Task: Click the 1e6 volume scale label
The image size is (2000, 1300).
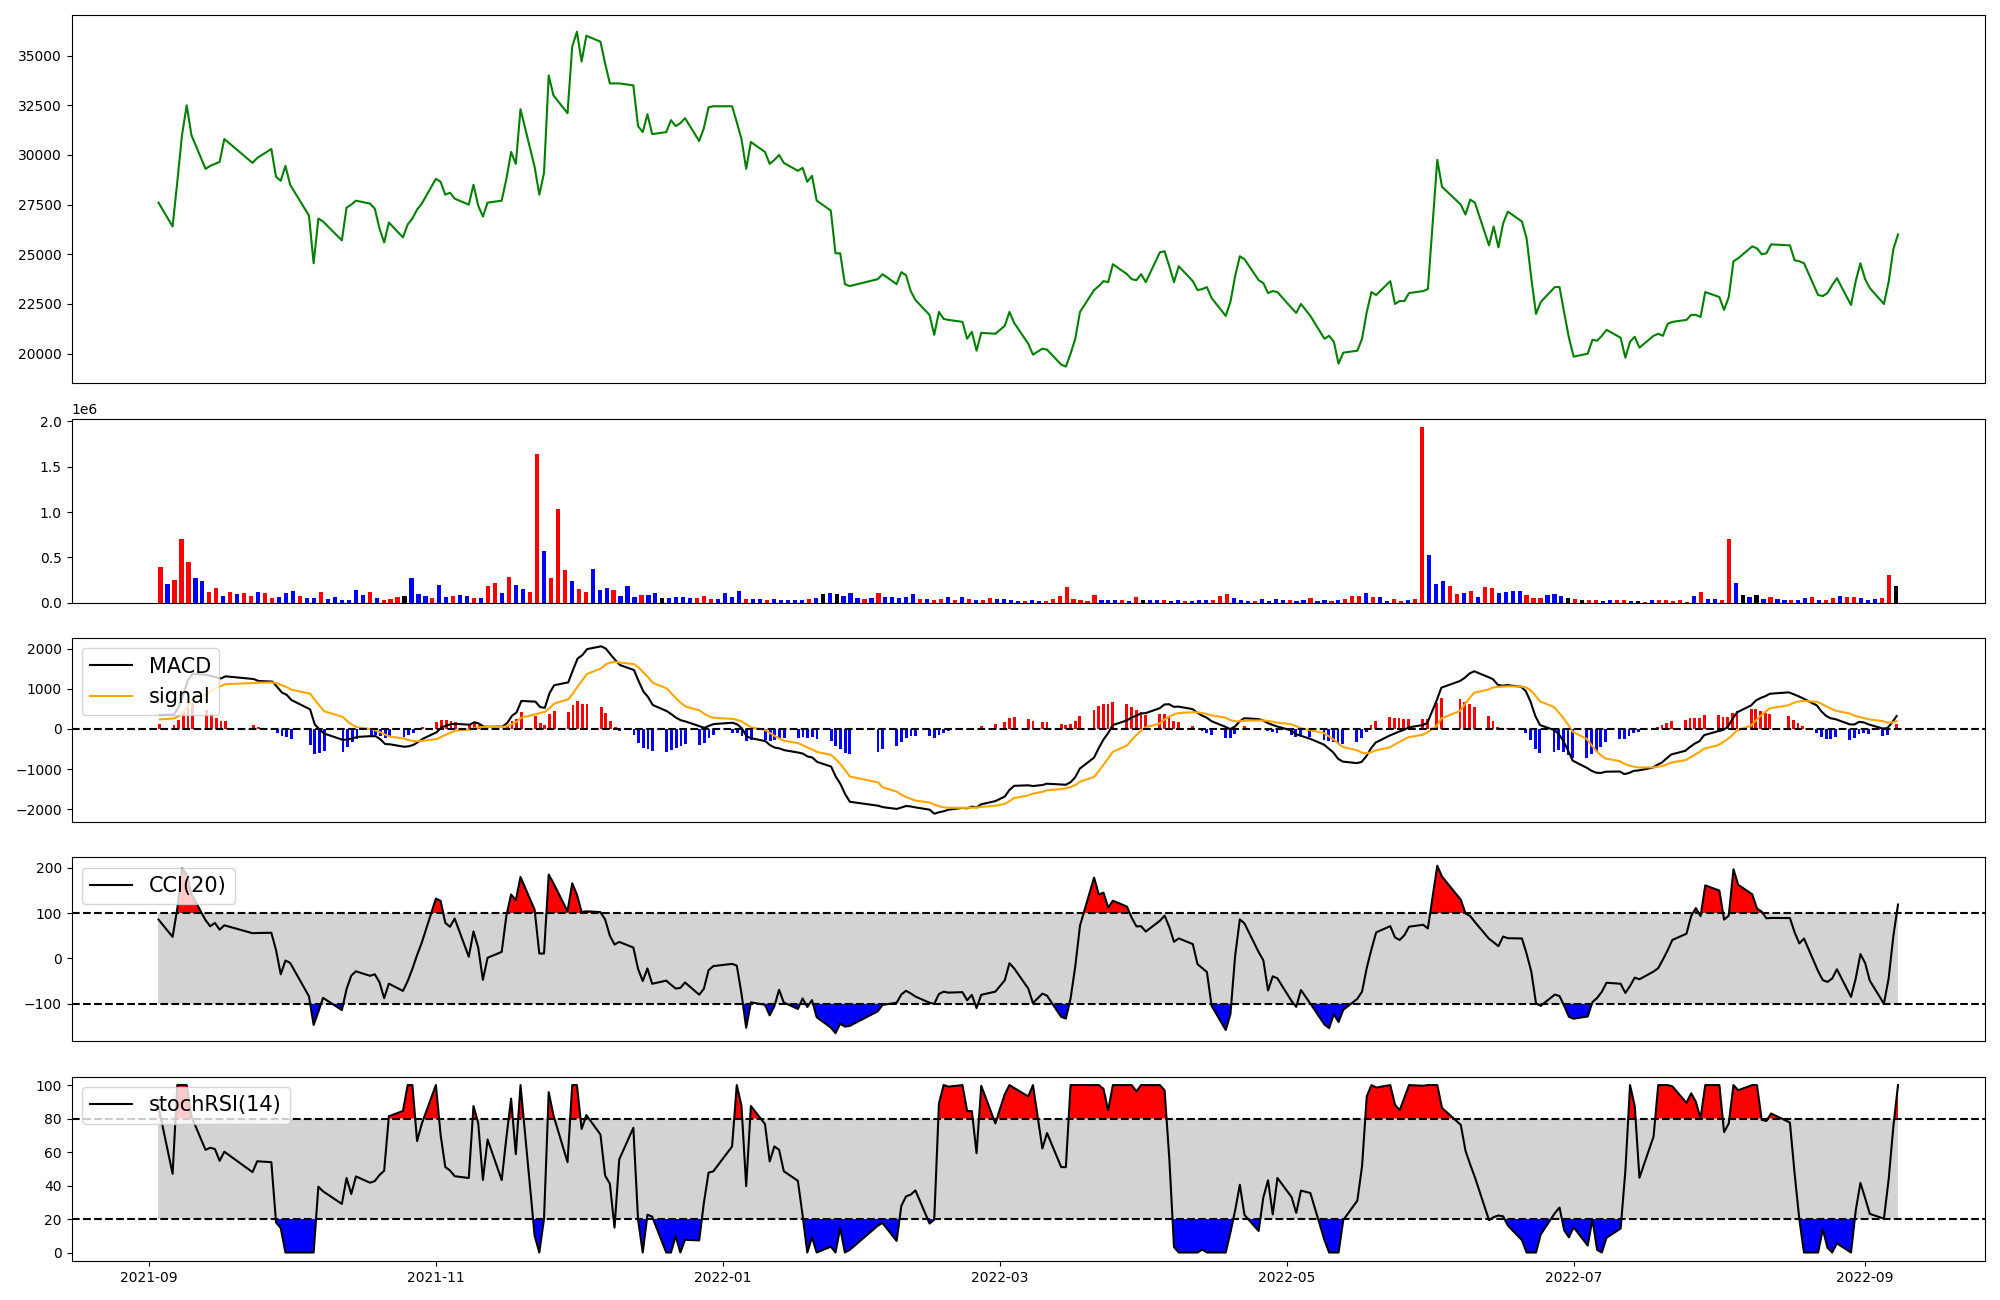Action: coord(84,410)
